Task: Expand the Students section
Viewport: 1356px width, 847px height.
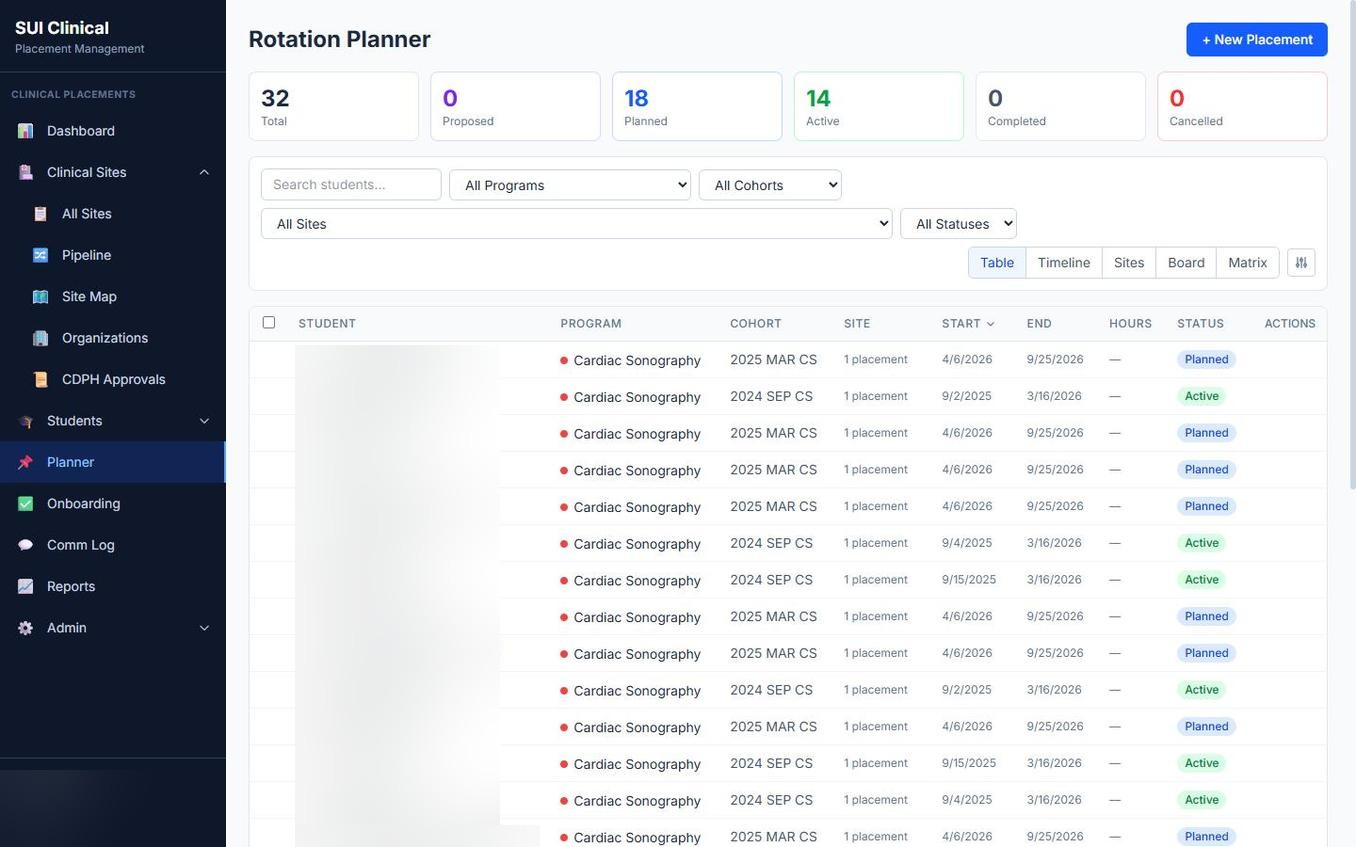Action: pyautogui.click(x=200, y=420)
